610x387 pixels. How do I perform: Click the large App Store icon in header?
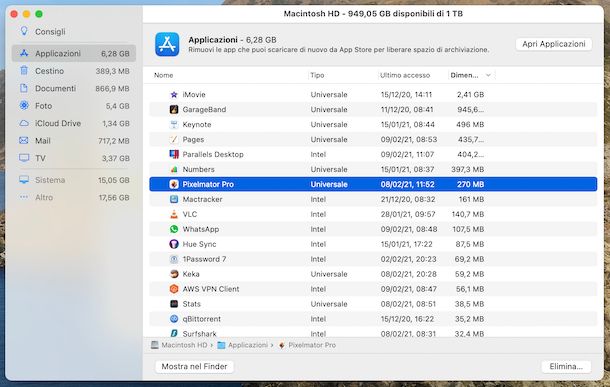(167, 44)
